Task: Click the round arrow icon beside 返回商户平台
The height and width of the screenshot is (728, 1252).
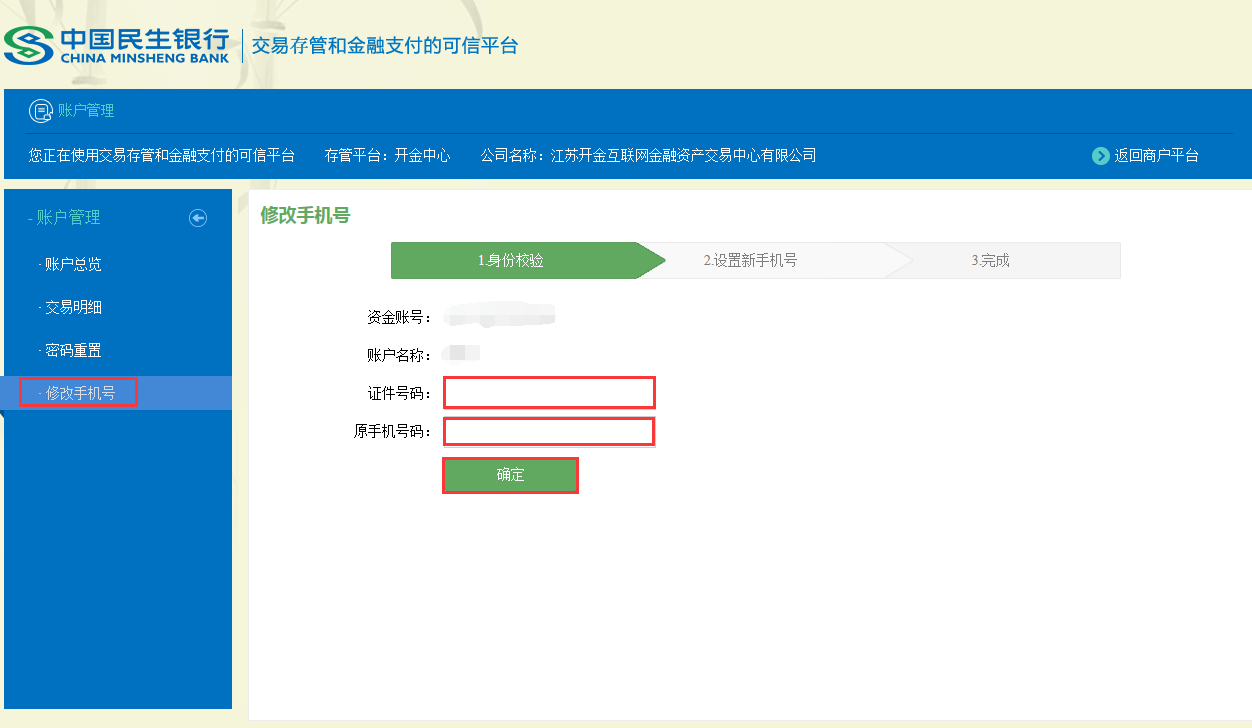Action: [1101, 156]
